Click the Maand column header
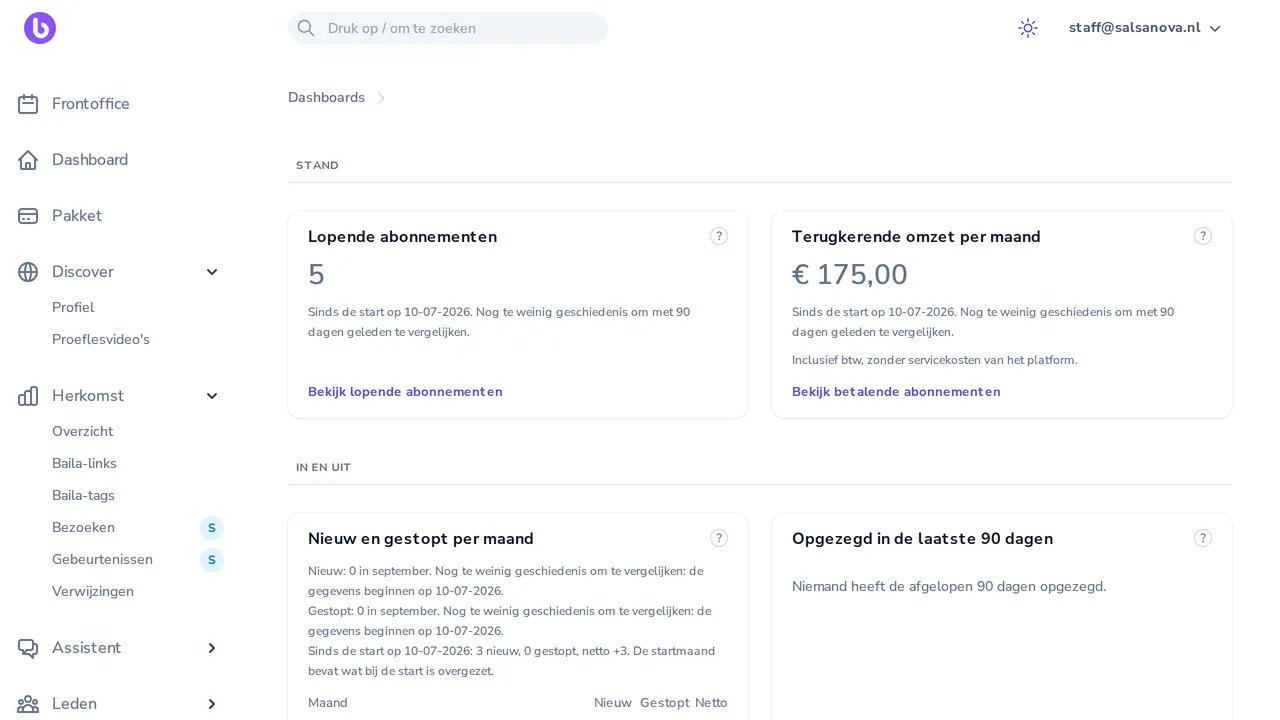1280x720 pixels. click(x=328, y=703)
